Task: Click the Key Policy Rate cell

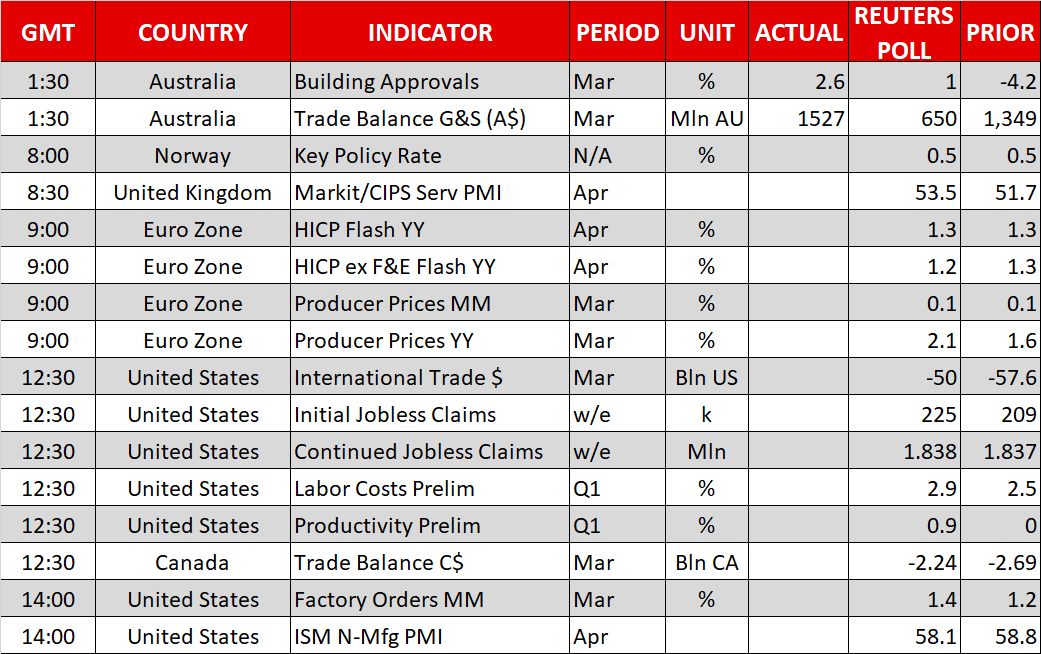Action: [368, 156]
